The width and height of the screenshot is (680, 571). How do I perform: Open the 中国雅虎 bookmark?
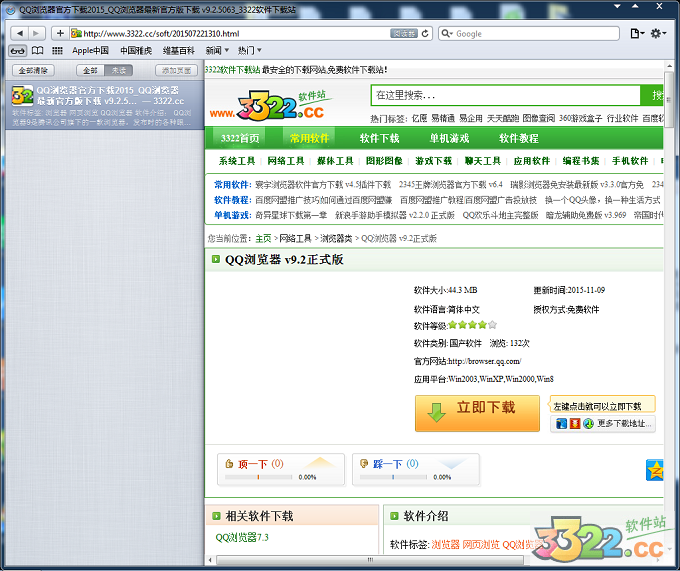136,51
